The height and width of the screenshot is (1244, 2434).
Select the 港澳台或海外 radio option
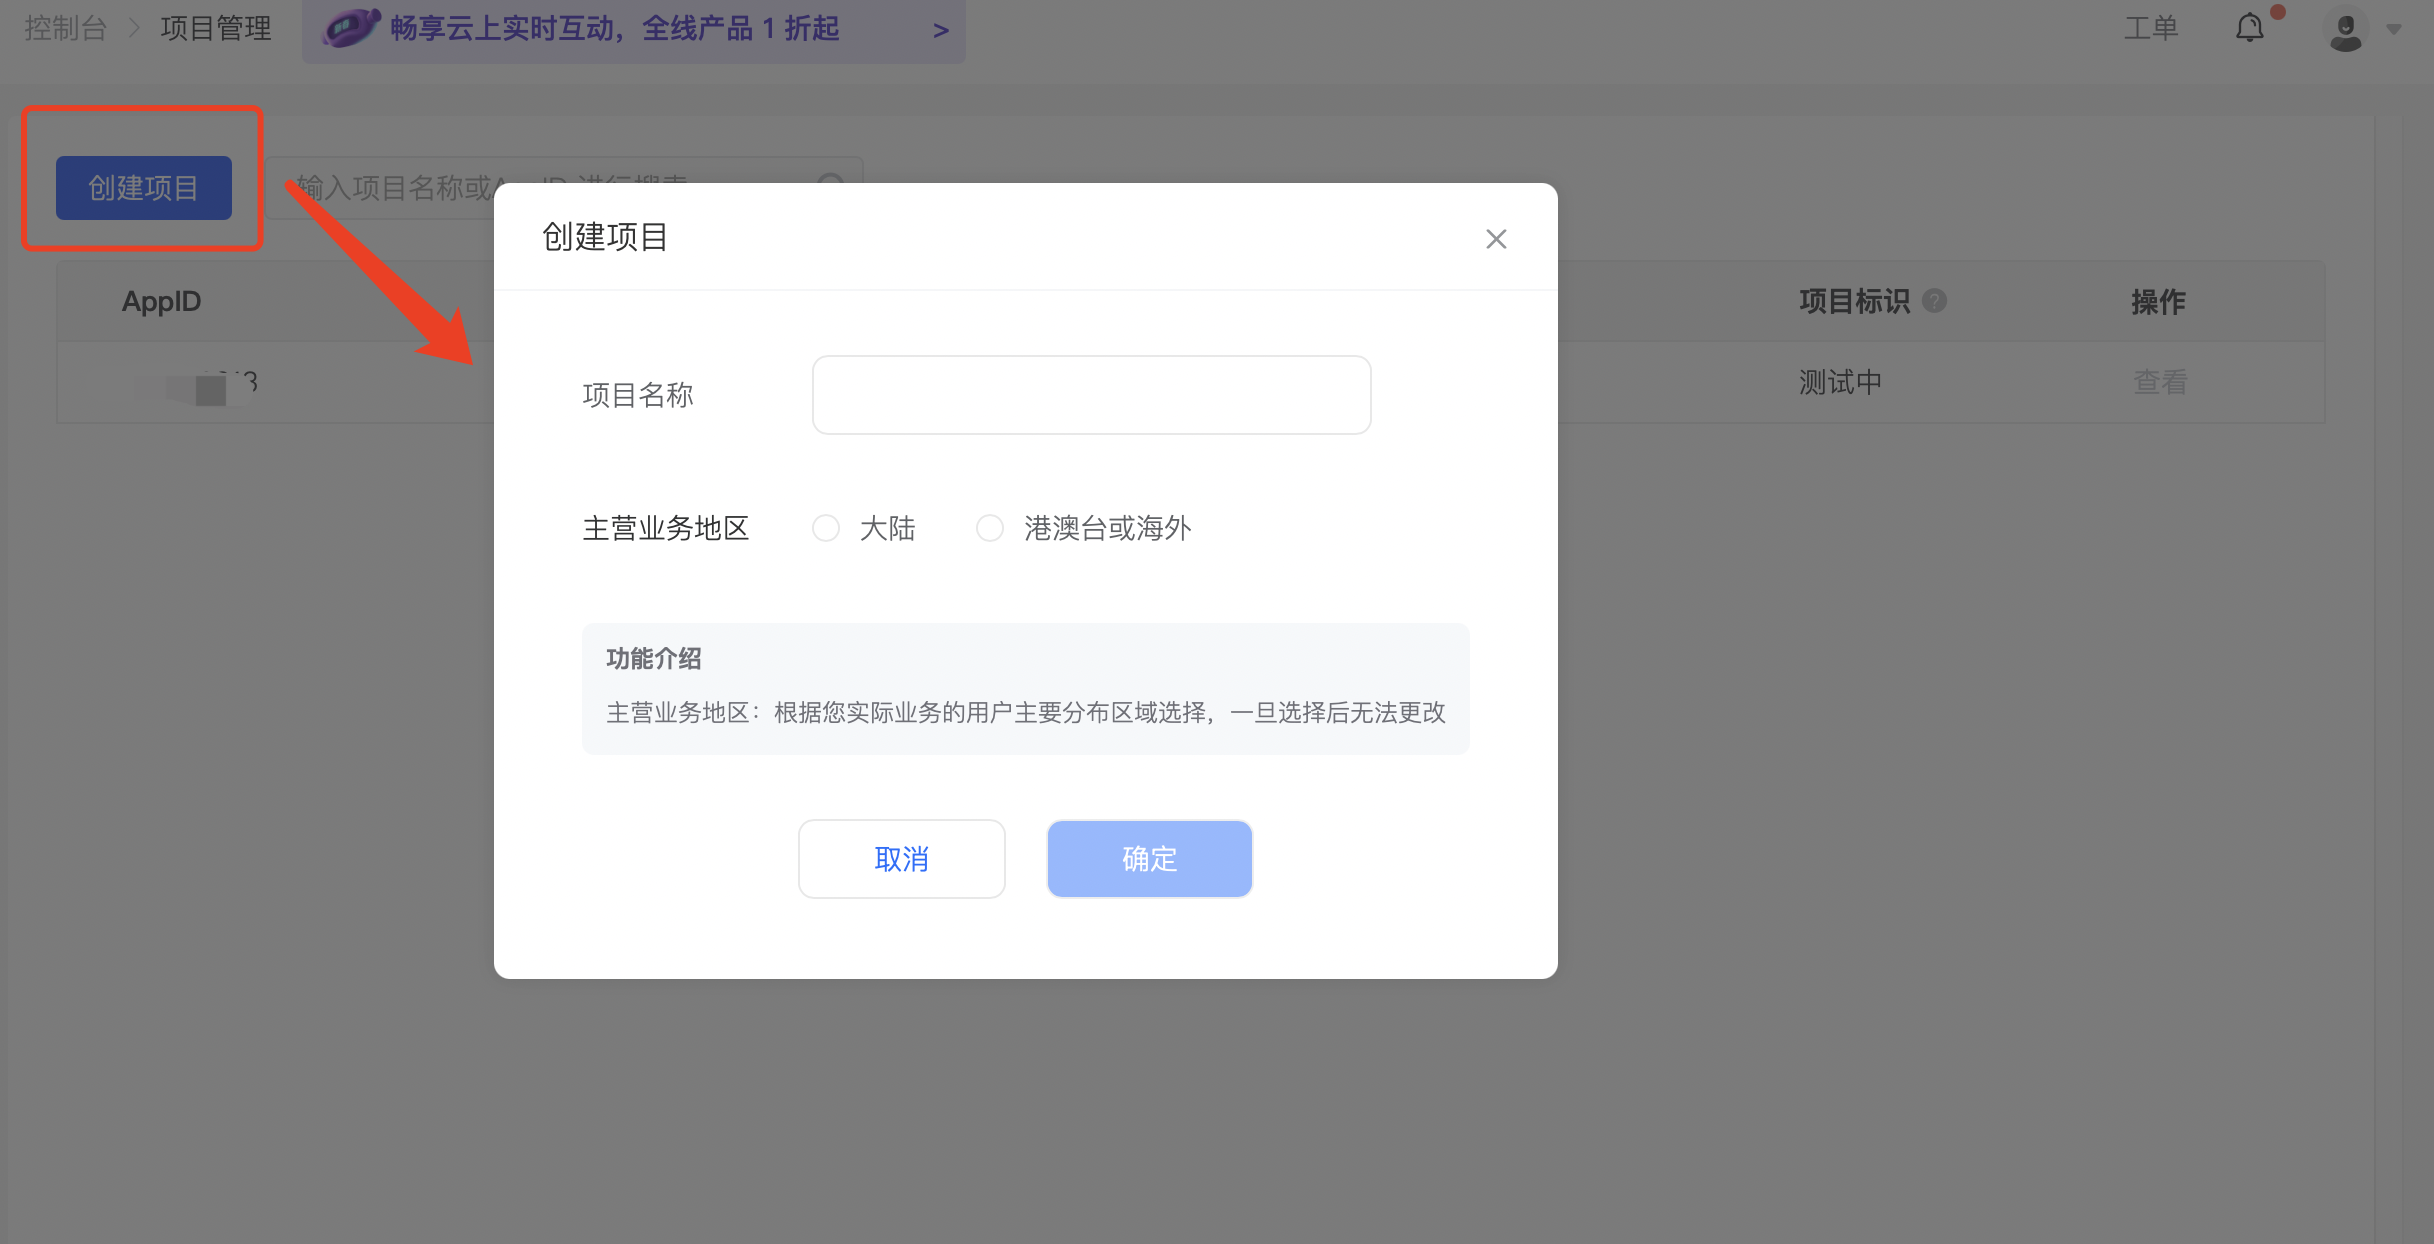tap(990, 528)
